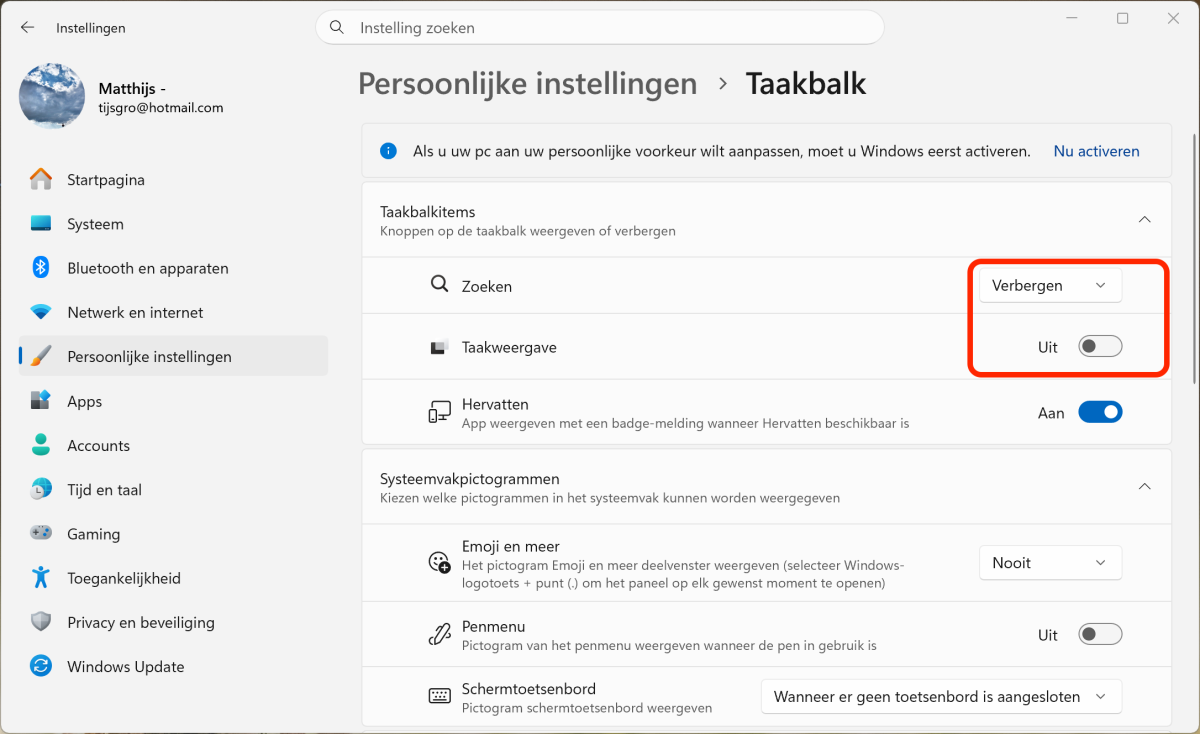Click the Nu activeren link
Image resolution: width=1200 pixels, height=734 pixels.
click(x=1096, y=152)
